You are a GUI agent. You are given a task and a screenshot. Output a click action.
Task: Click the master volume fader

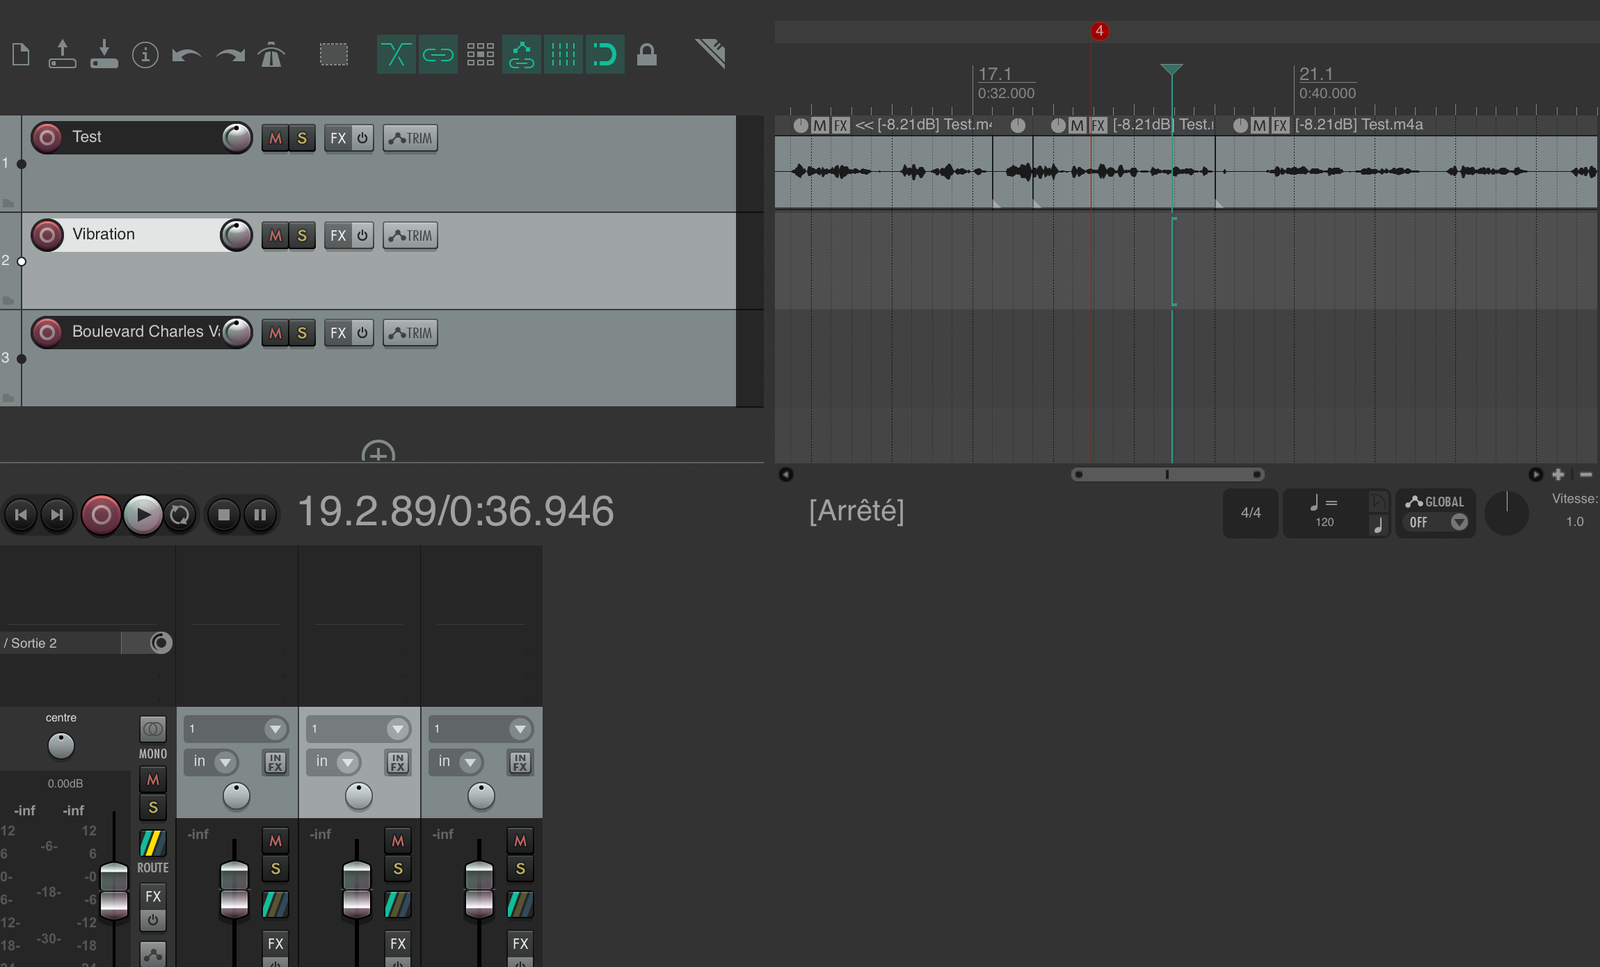pos(114,890)
